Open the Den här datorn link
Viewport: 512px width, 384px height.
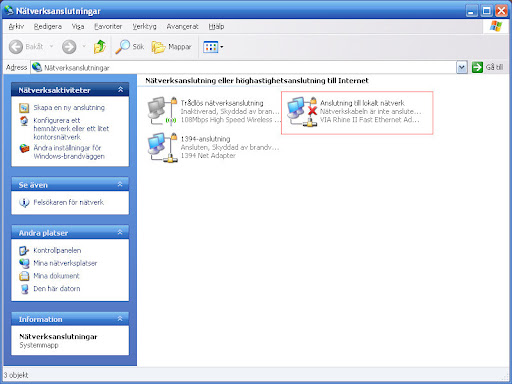[x=57, y=289]
